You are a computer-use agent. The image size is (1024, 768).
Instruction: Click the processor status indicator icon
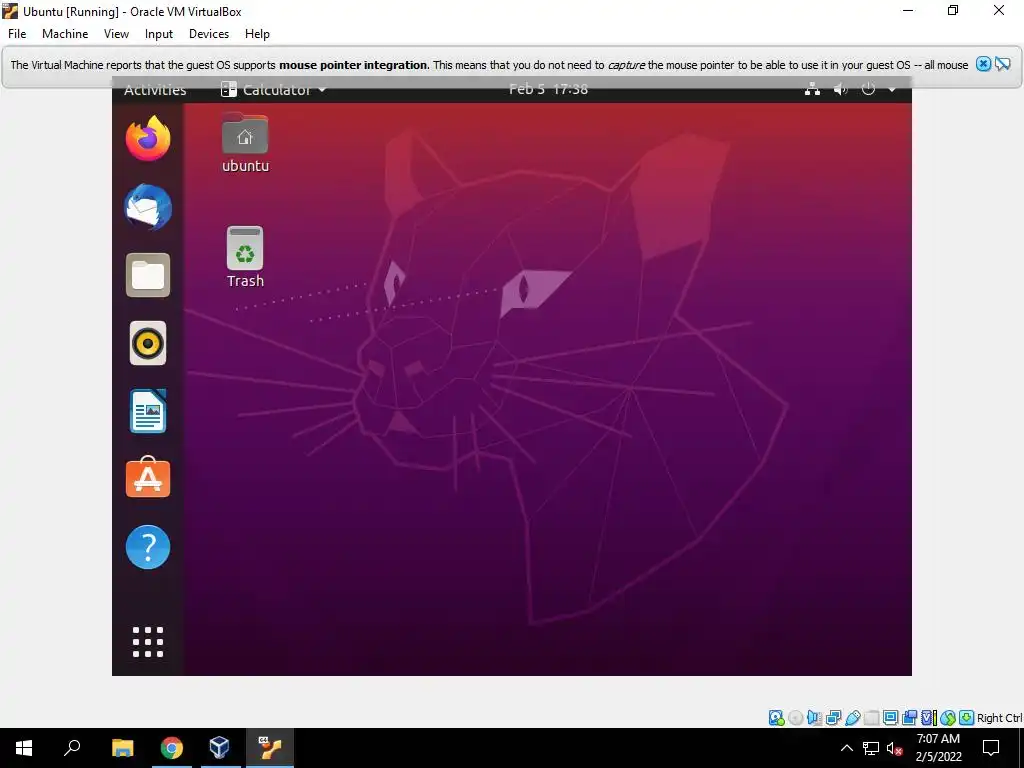click(x=929, y=718)
